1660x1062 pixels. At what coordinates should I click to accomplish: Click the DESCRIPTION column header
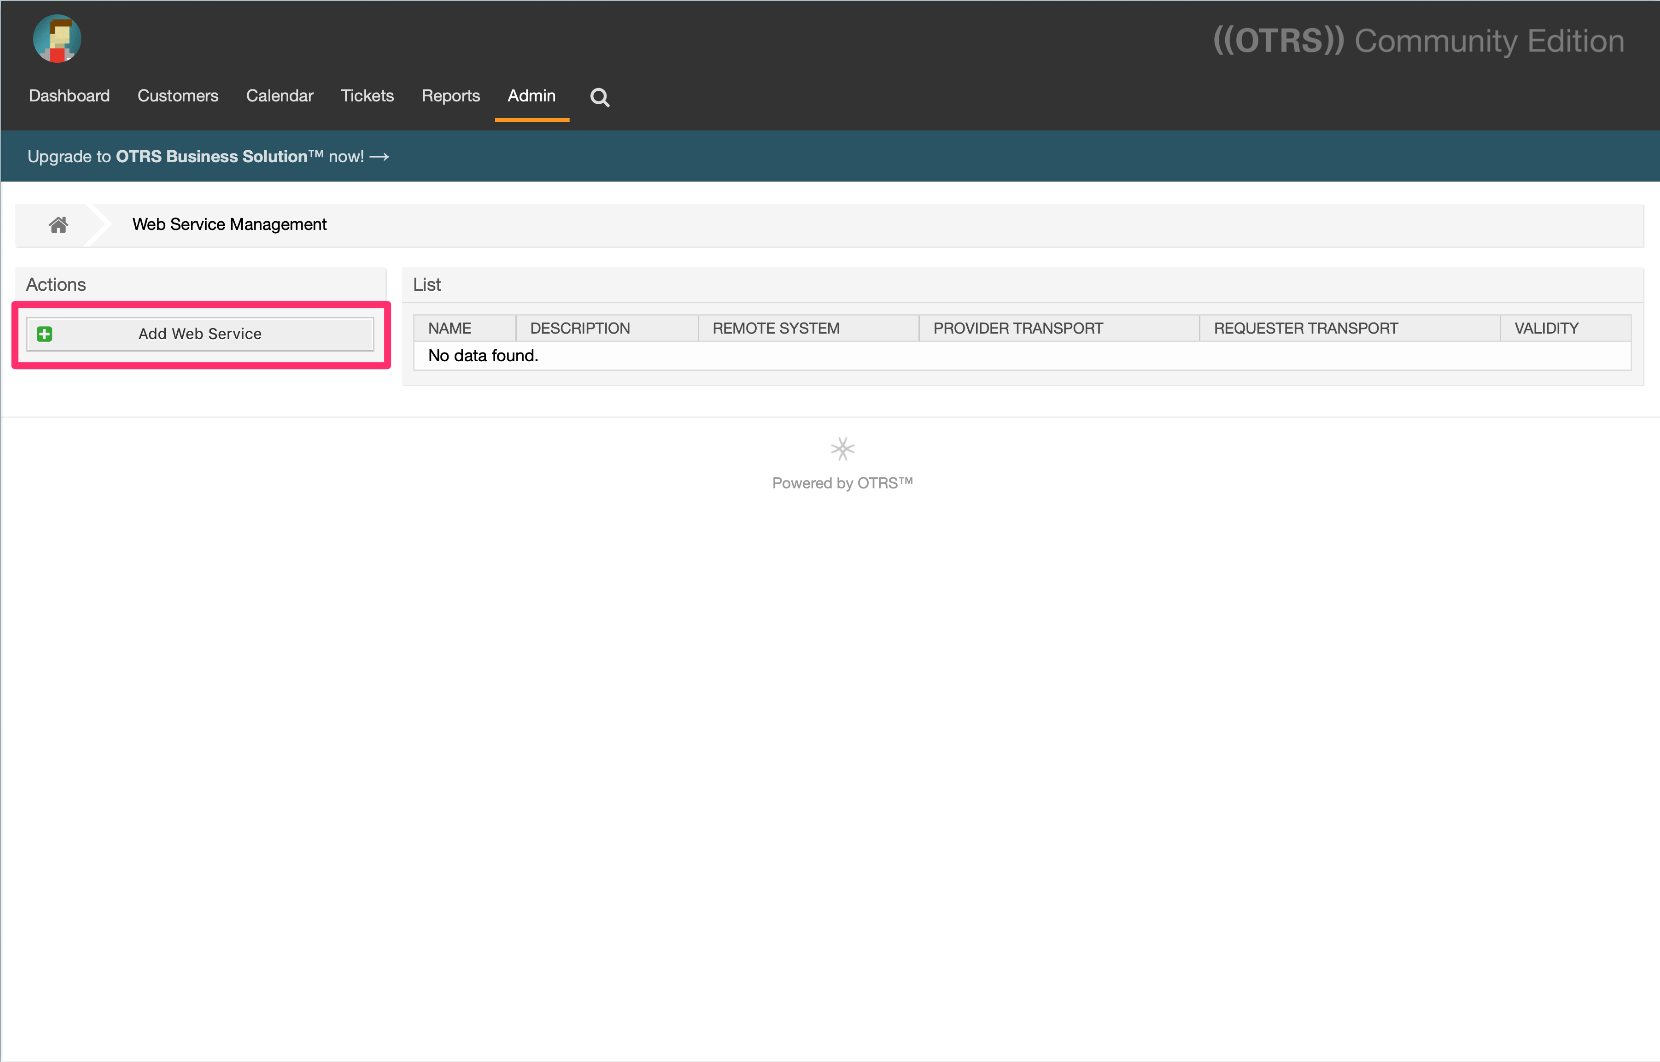pyautogui.click(x=580, y=328)
